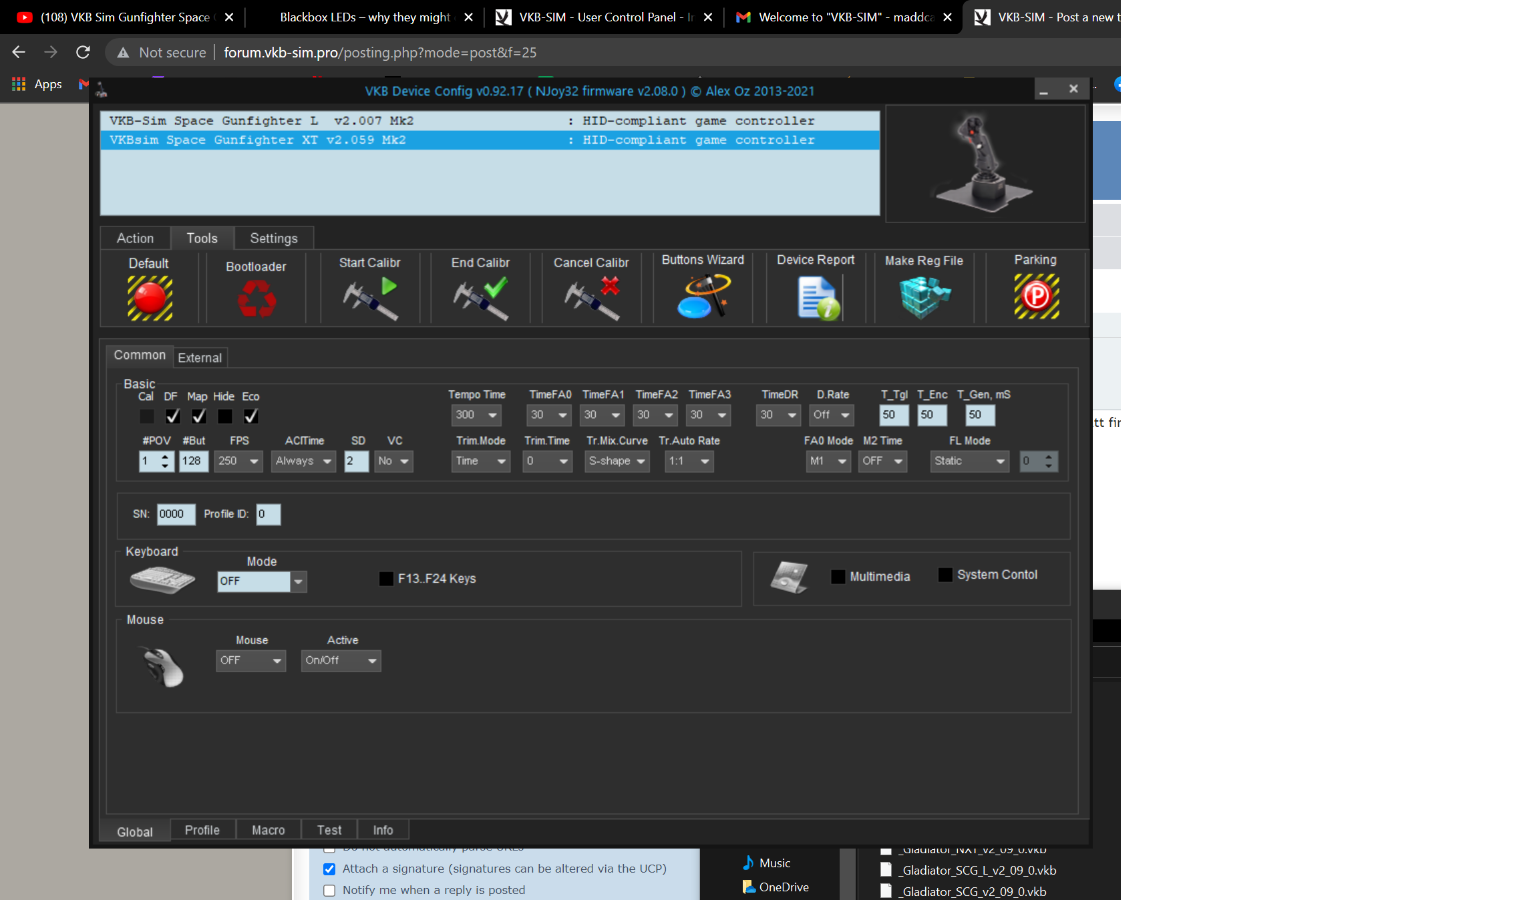1539x900 pixels.
Task: Select _Gladiator_SCG_L_v2_09_0.vkb file
Action: [x=968, y=870]
